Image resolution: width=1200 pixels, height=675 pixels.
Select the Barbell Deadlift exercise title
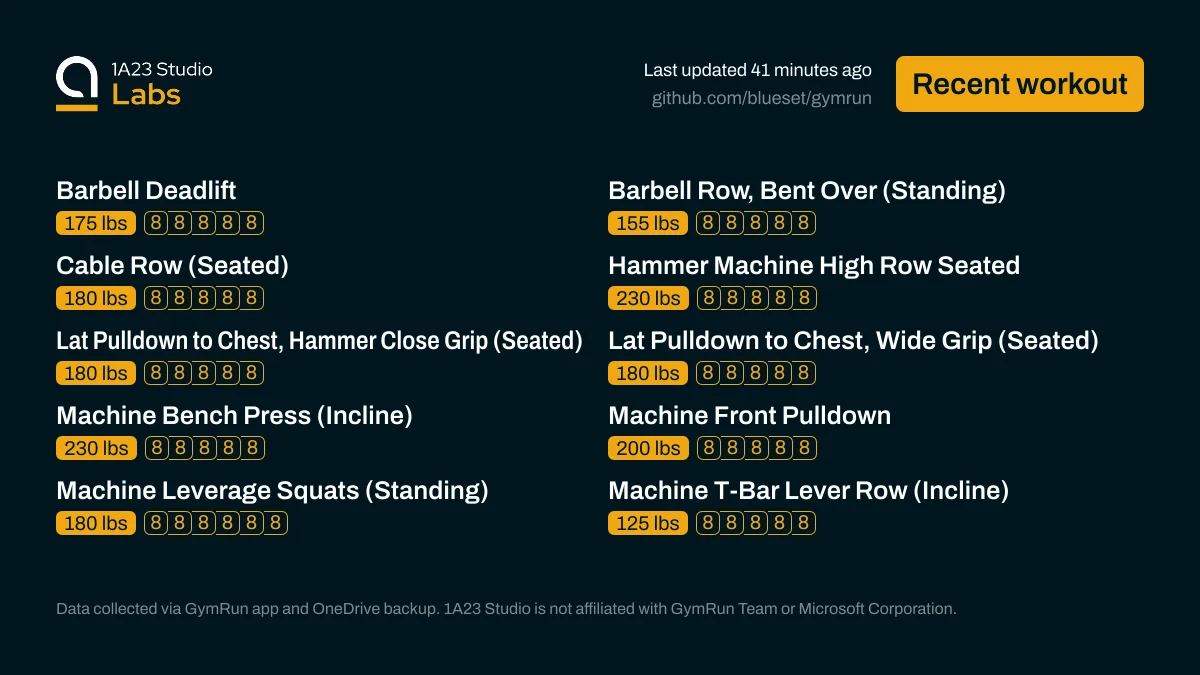click(146, 191)
